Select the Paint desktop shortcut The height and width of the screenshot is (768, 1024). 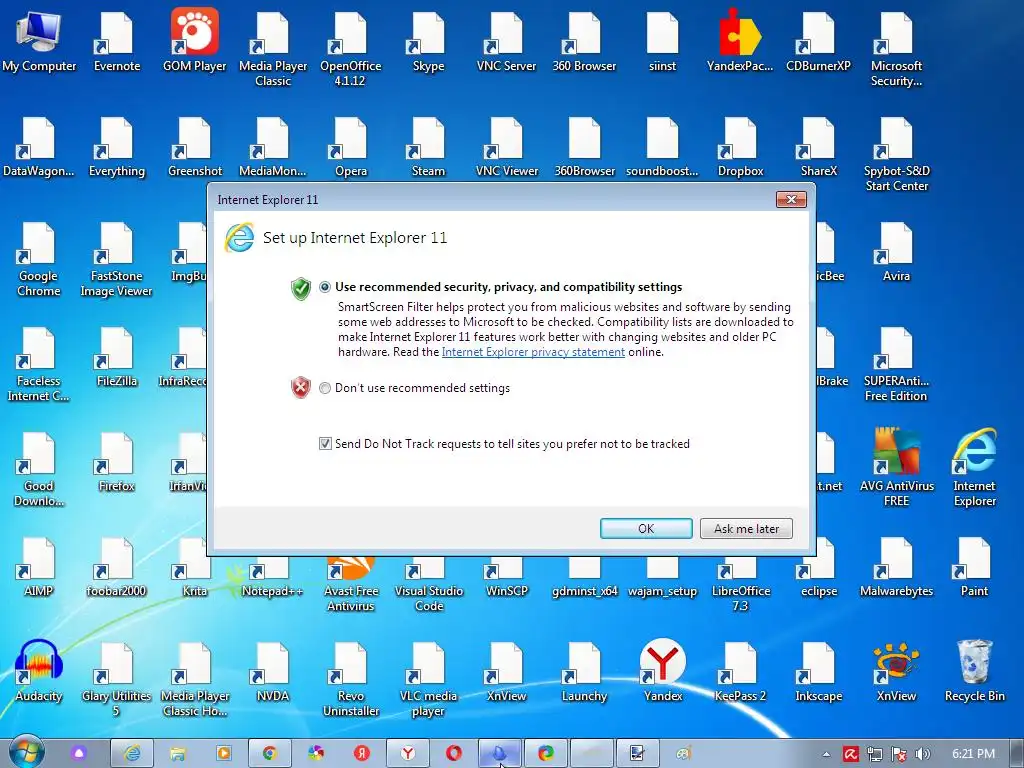(974, 567)
